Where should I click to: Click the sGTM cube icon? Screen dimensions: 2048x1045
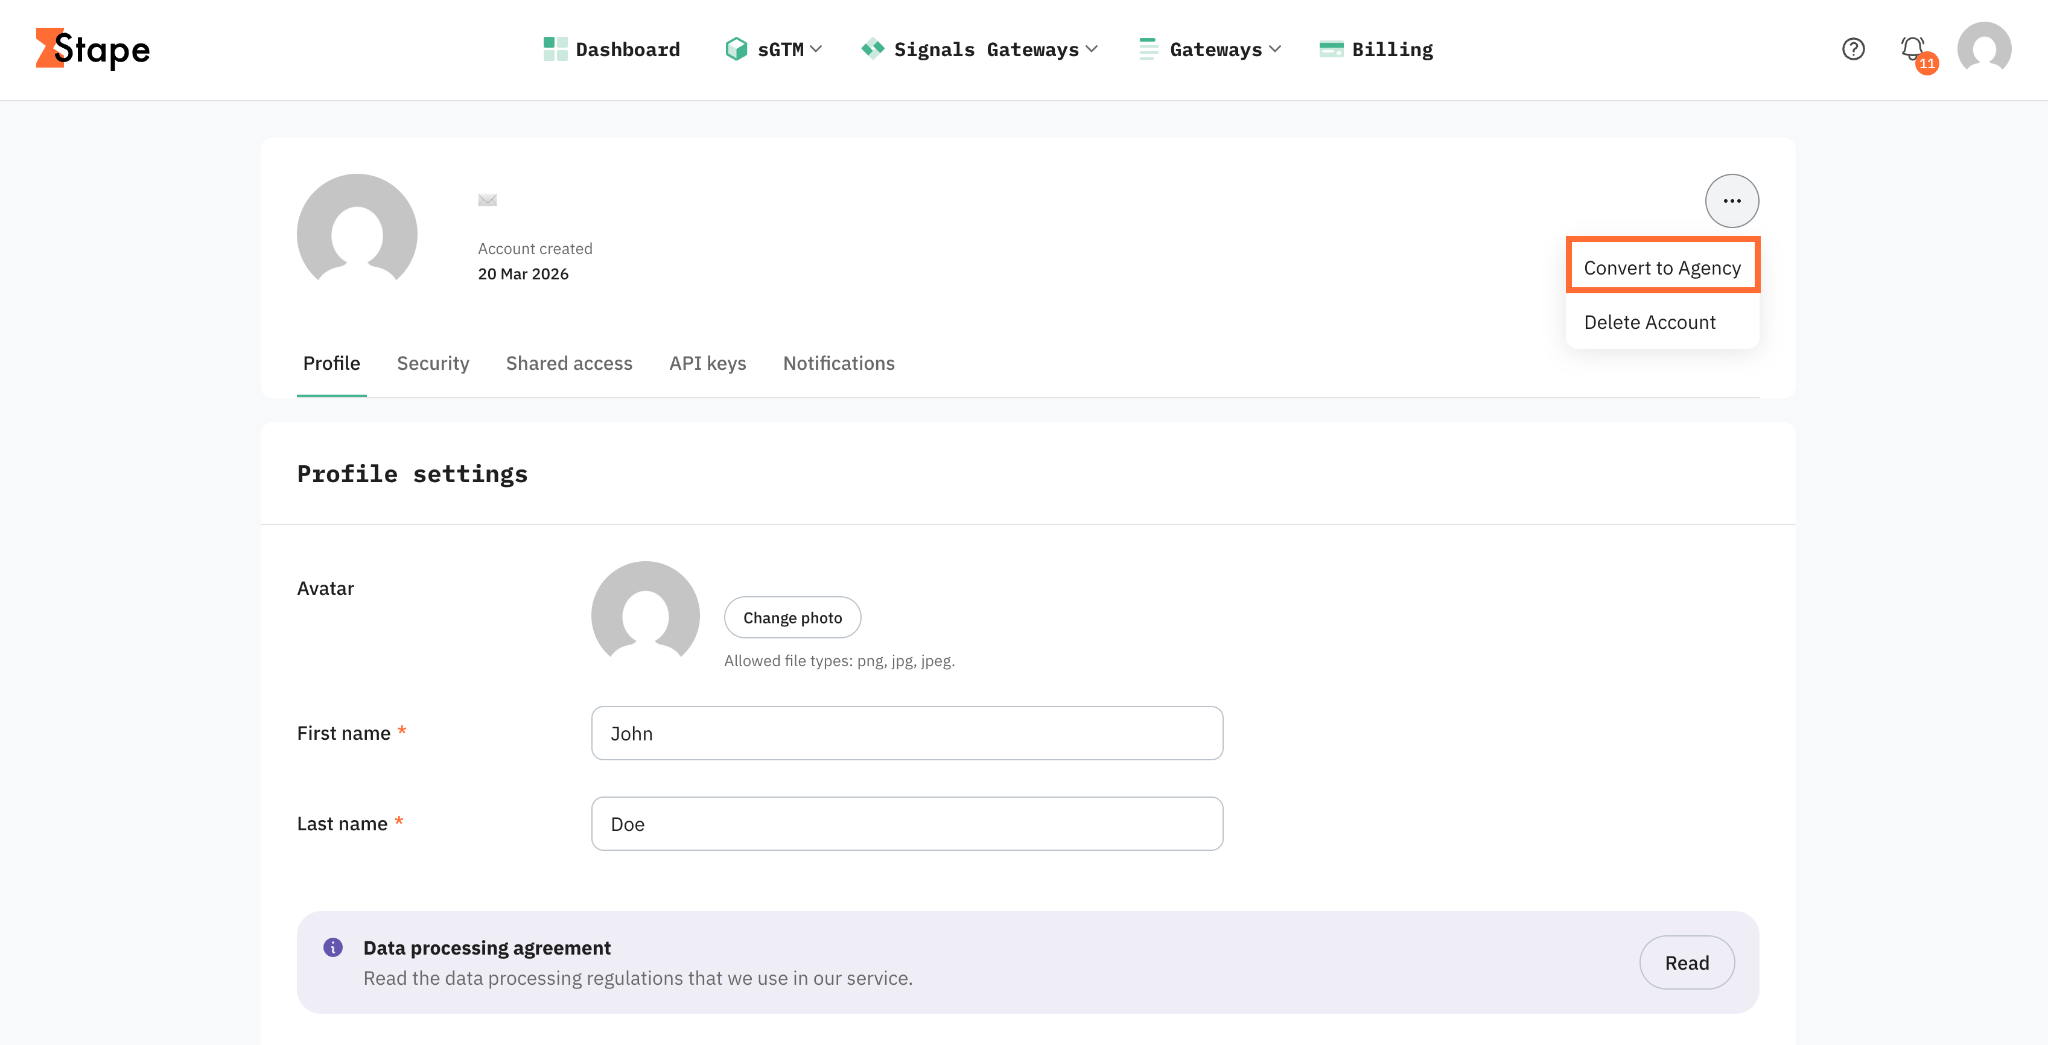click(x=736, y=49)
